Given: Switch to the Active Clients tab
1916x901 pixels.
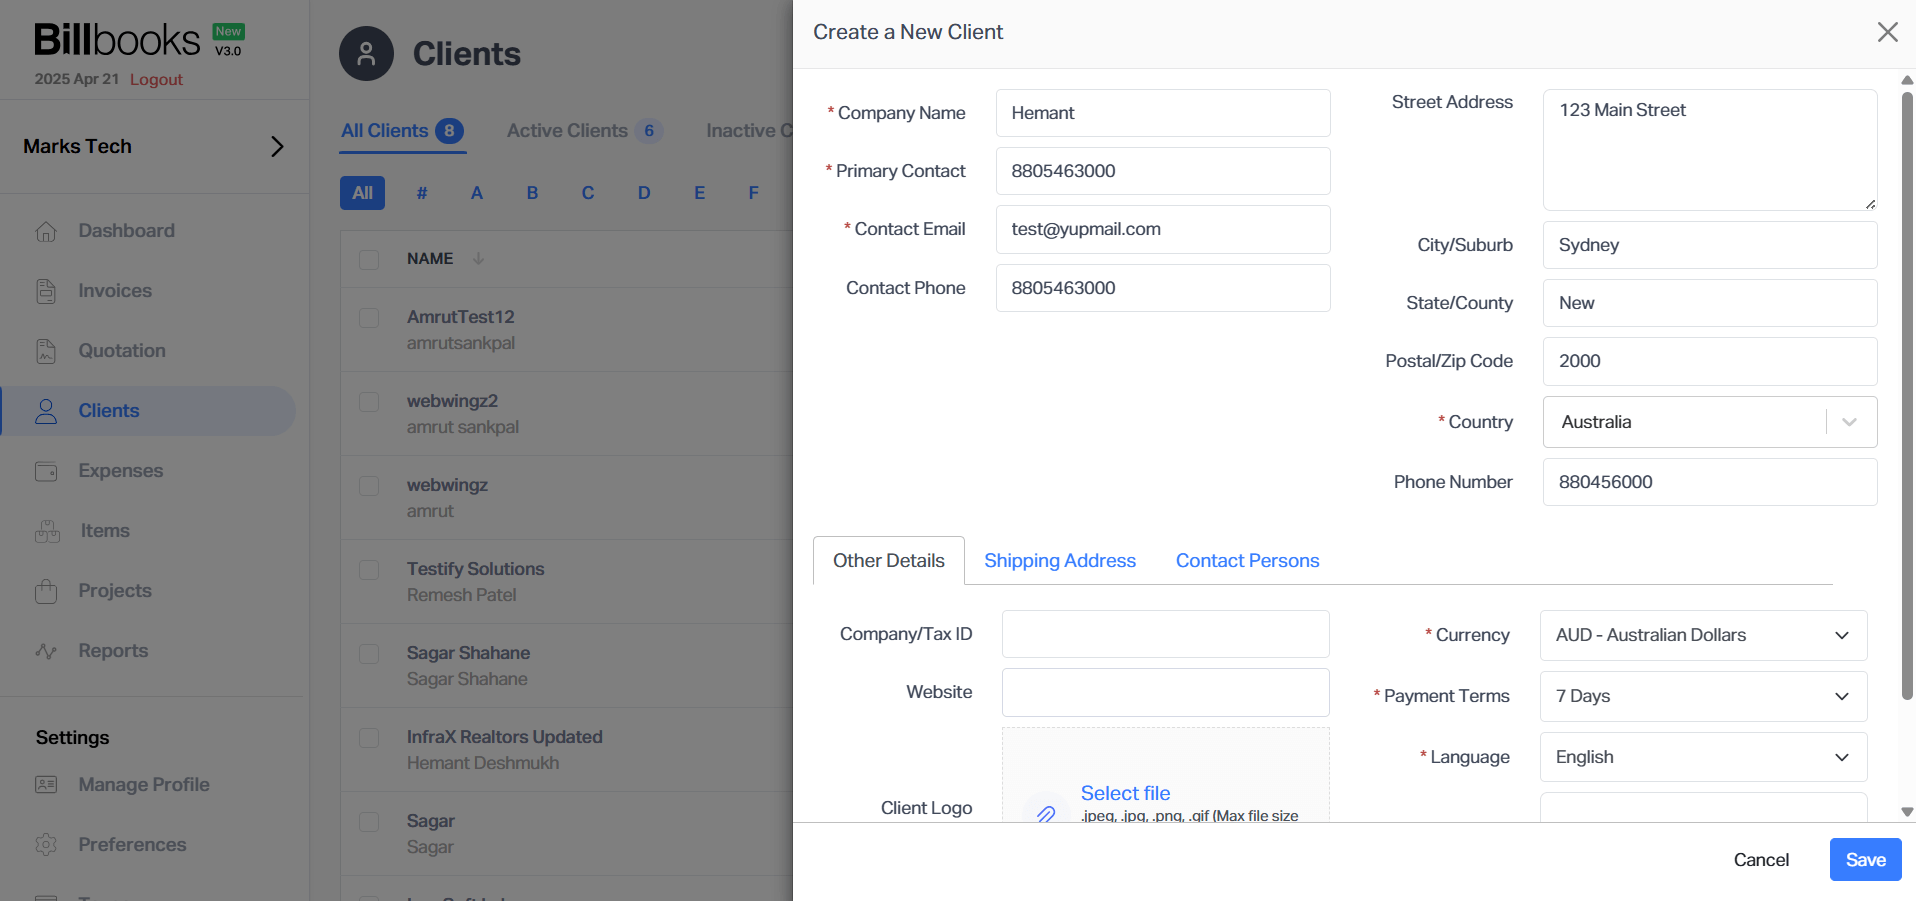Looking at the screenshot, I should pos(567,130).
